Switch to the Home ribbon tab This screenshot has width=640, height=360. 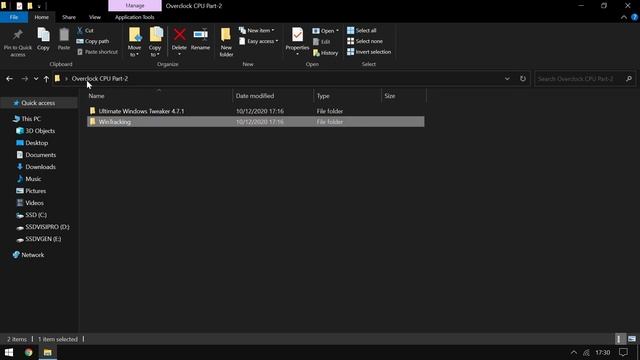[42, 17]
